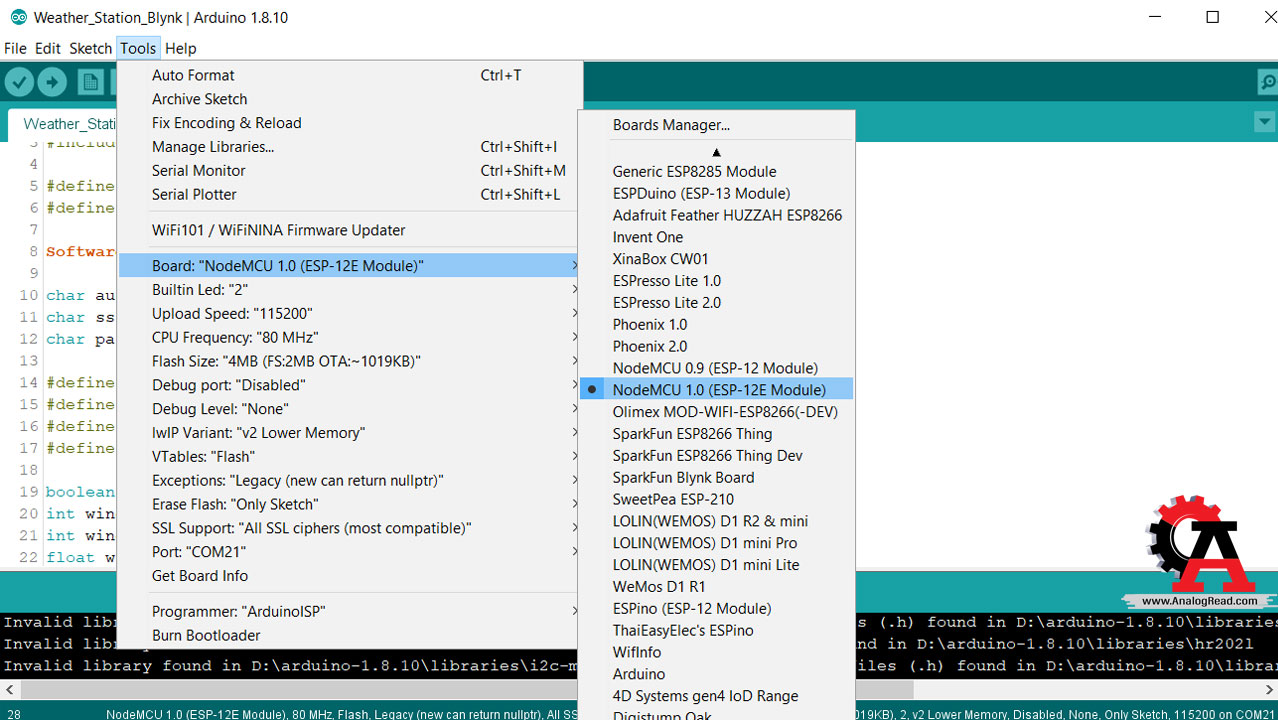
Task: Expand lwIP Variant submenu
Action: [574, 433]
